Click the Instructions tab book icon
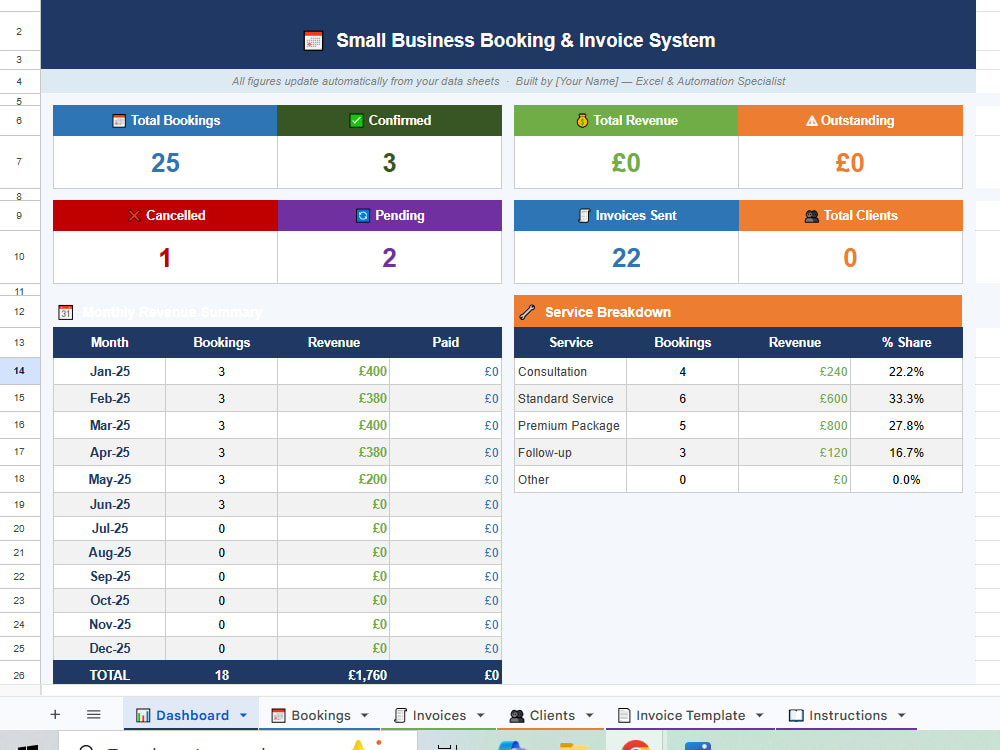 [x=796, y=716]
